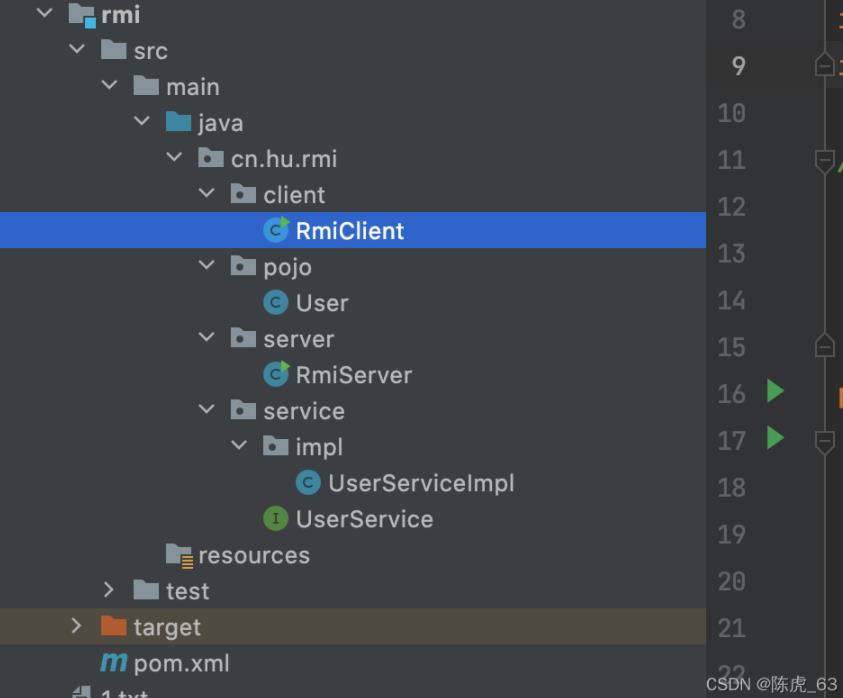This screenshot has height=698, width=843.
Task: Toggle code fold marker at line 9
Action: 824,65
